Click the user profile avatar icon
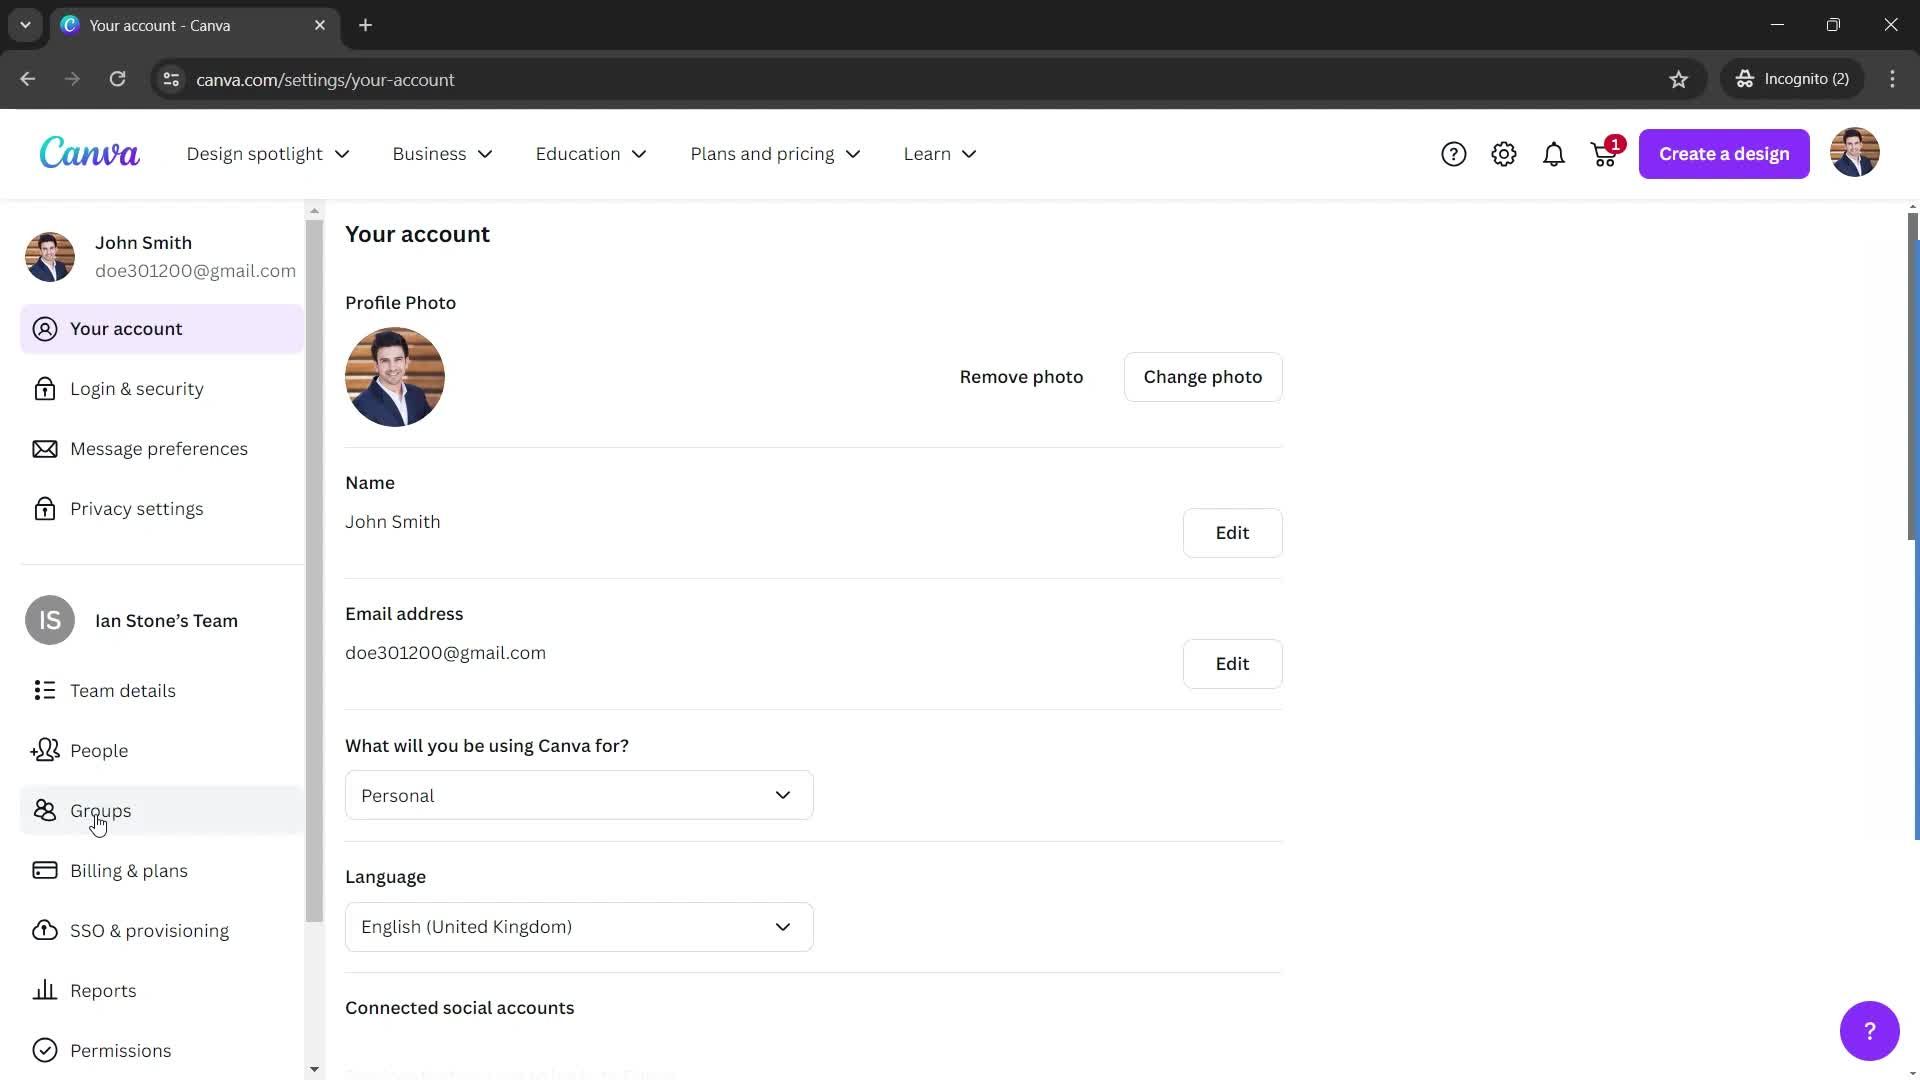 click(1853, 152)
